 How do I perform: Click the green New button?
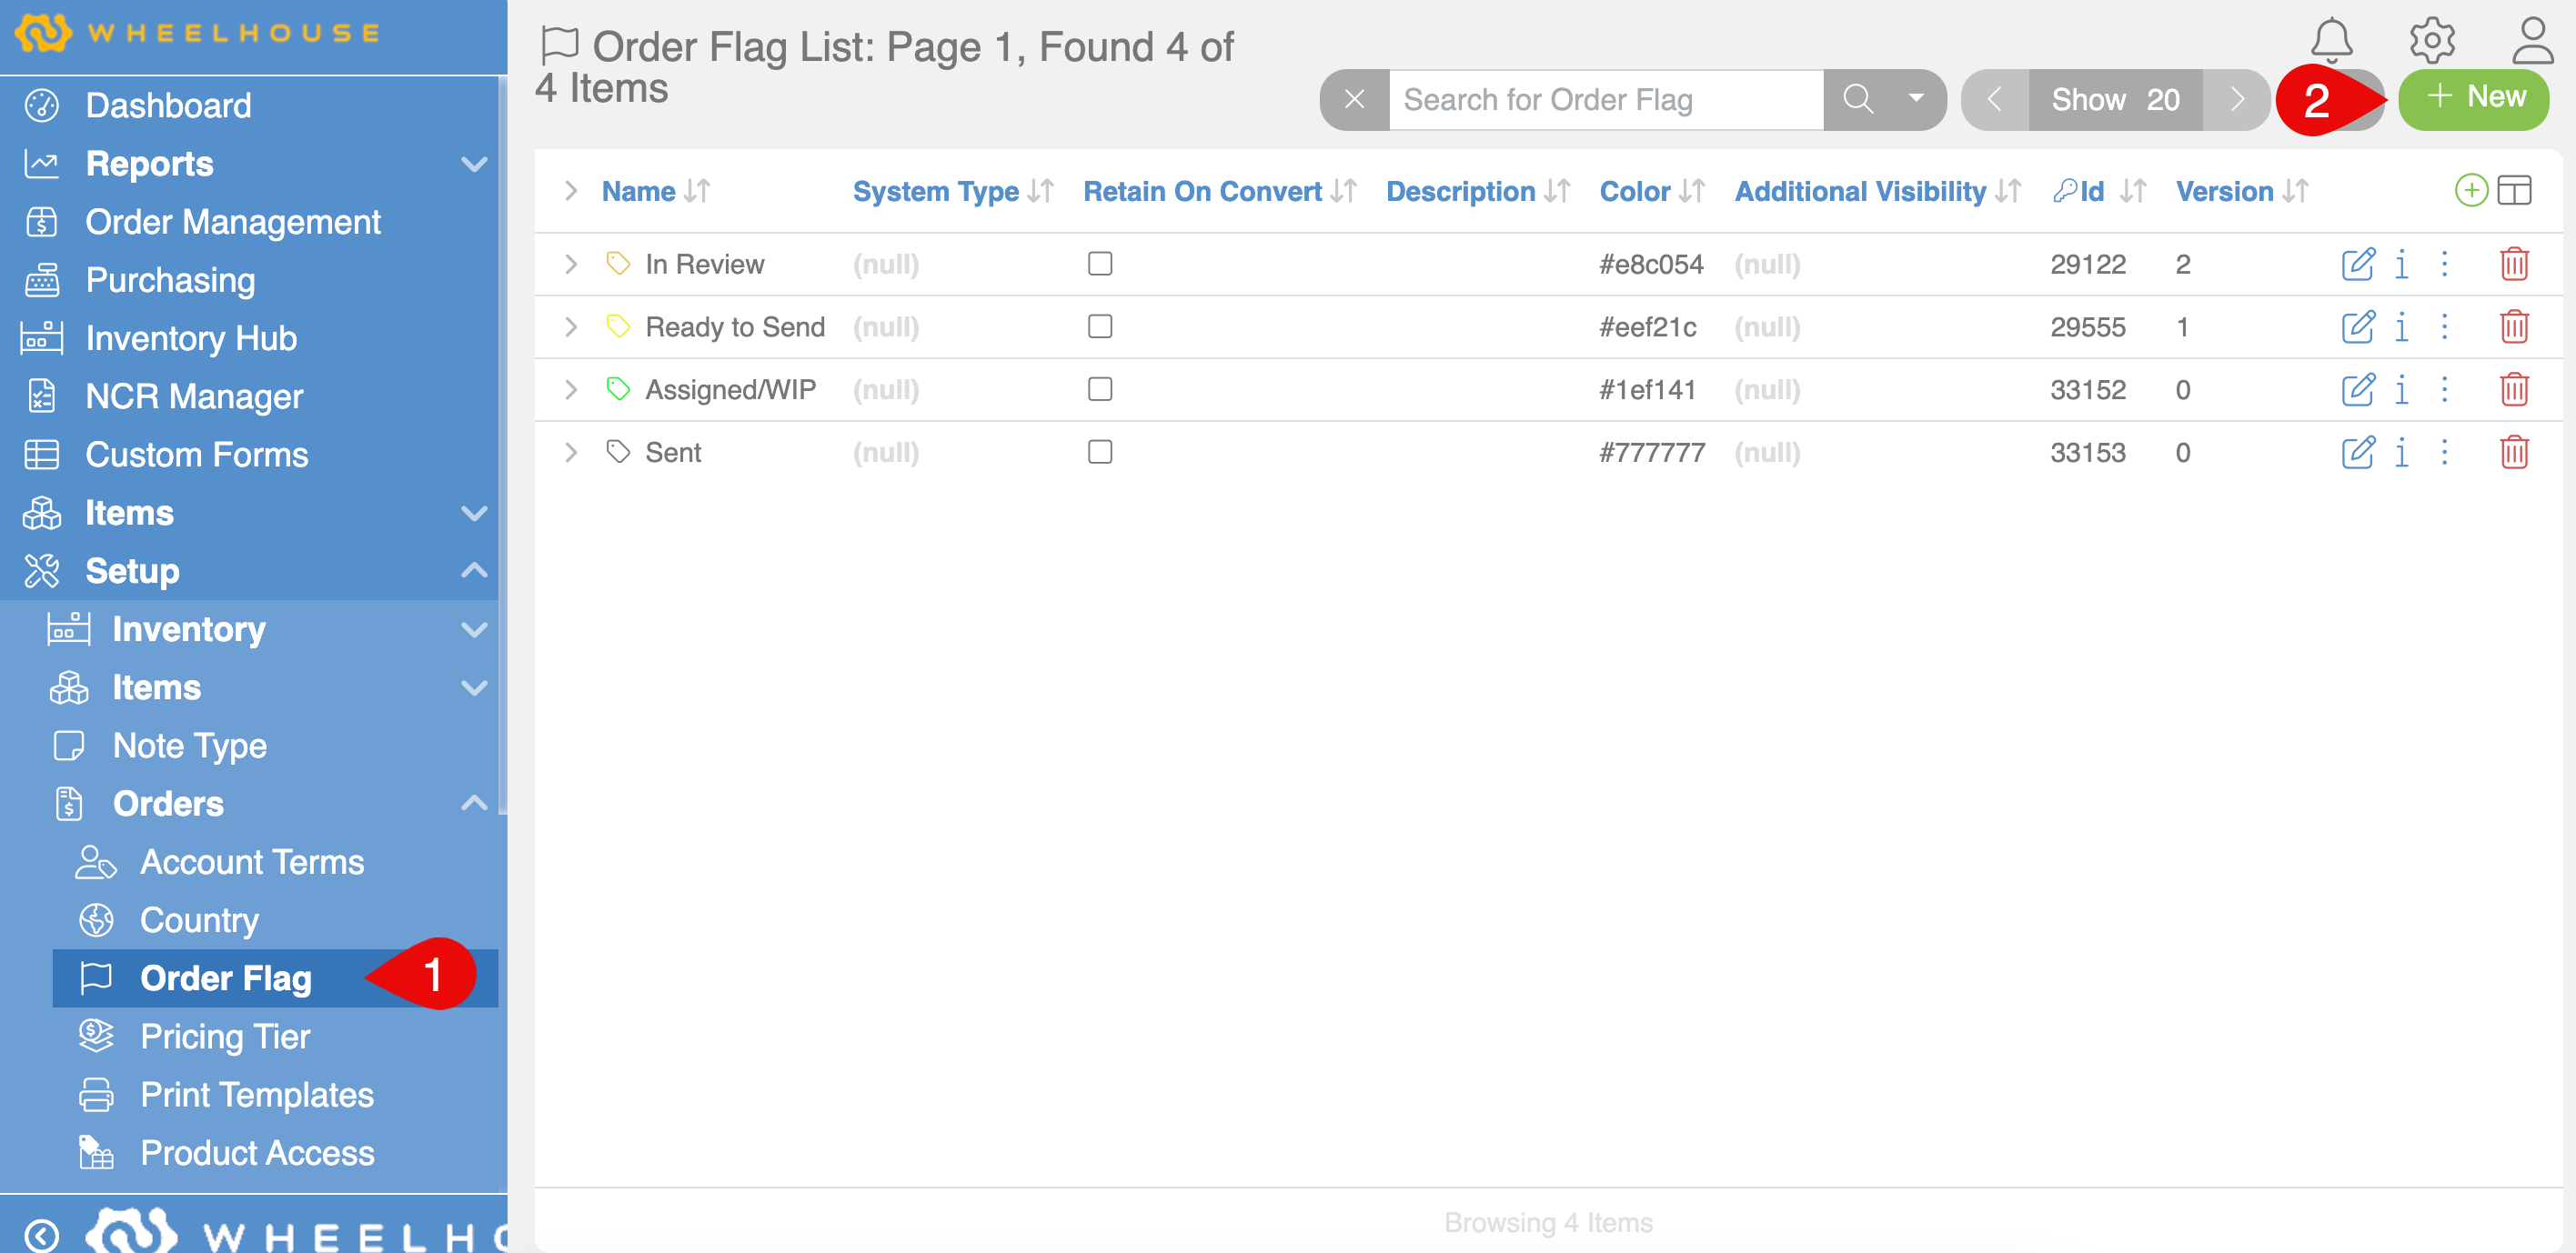[2474, 98]
